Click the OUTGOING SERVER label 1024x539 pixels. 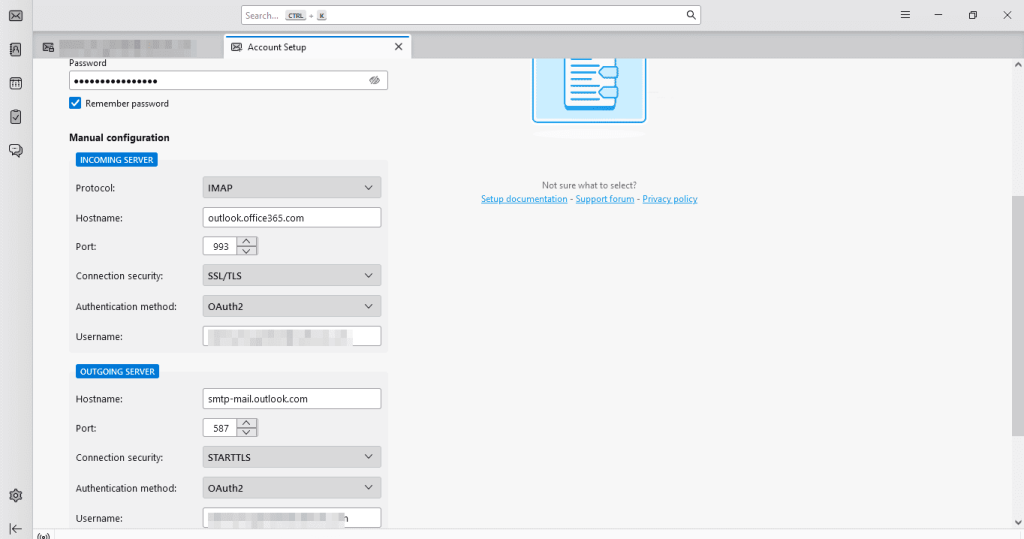tap(118, 371)
